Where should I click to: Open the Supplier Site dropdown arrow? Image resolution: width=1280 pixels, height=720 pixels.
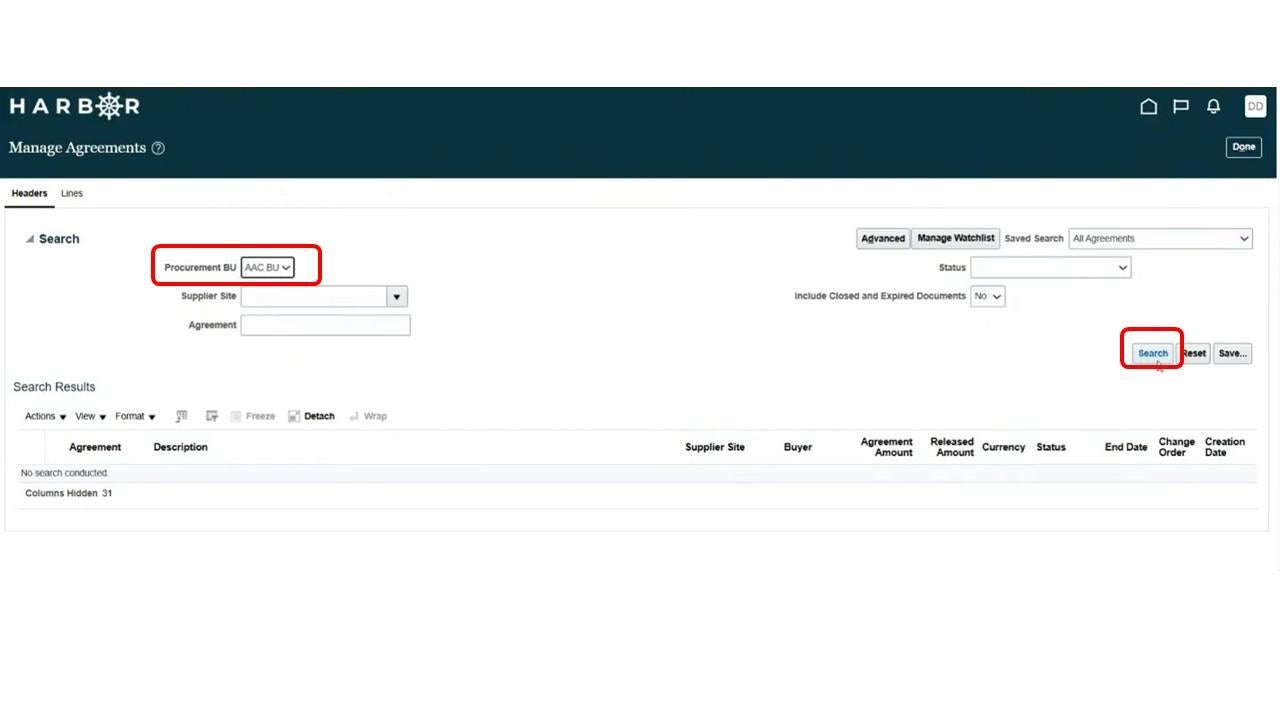(397, 297)
